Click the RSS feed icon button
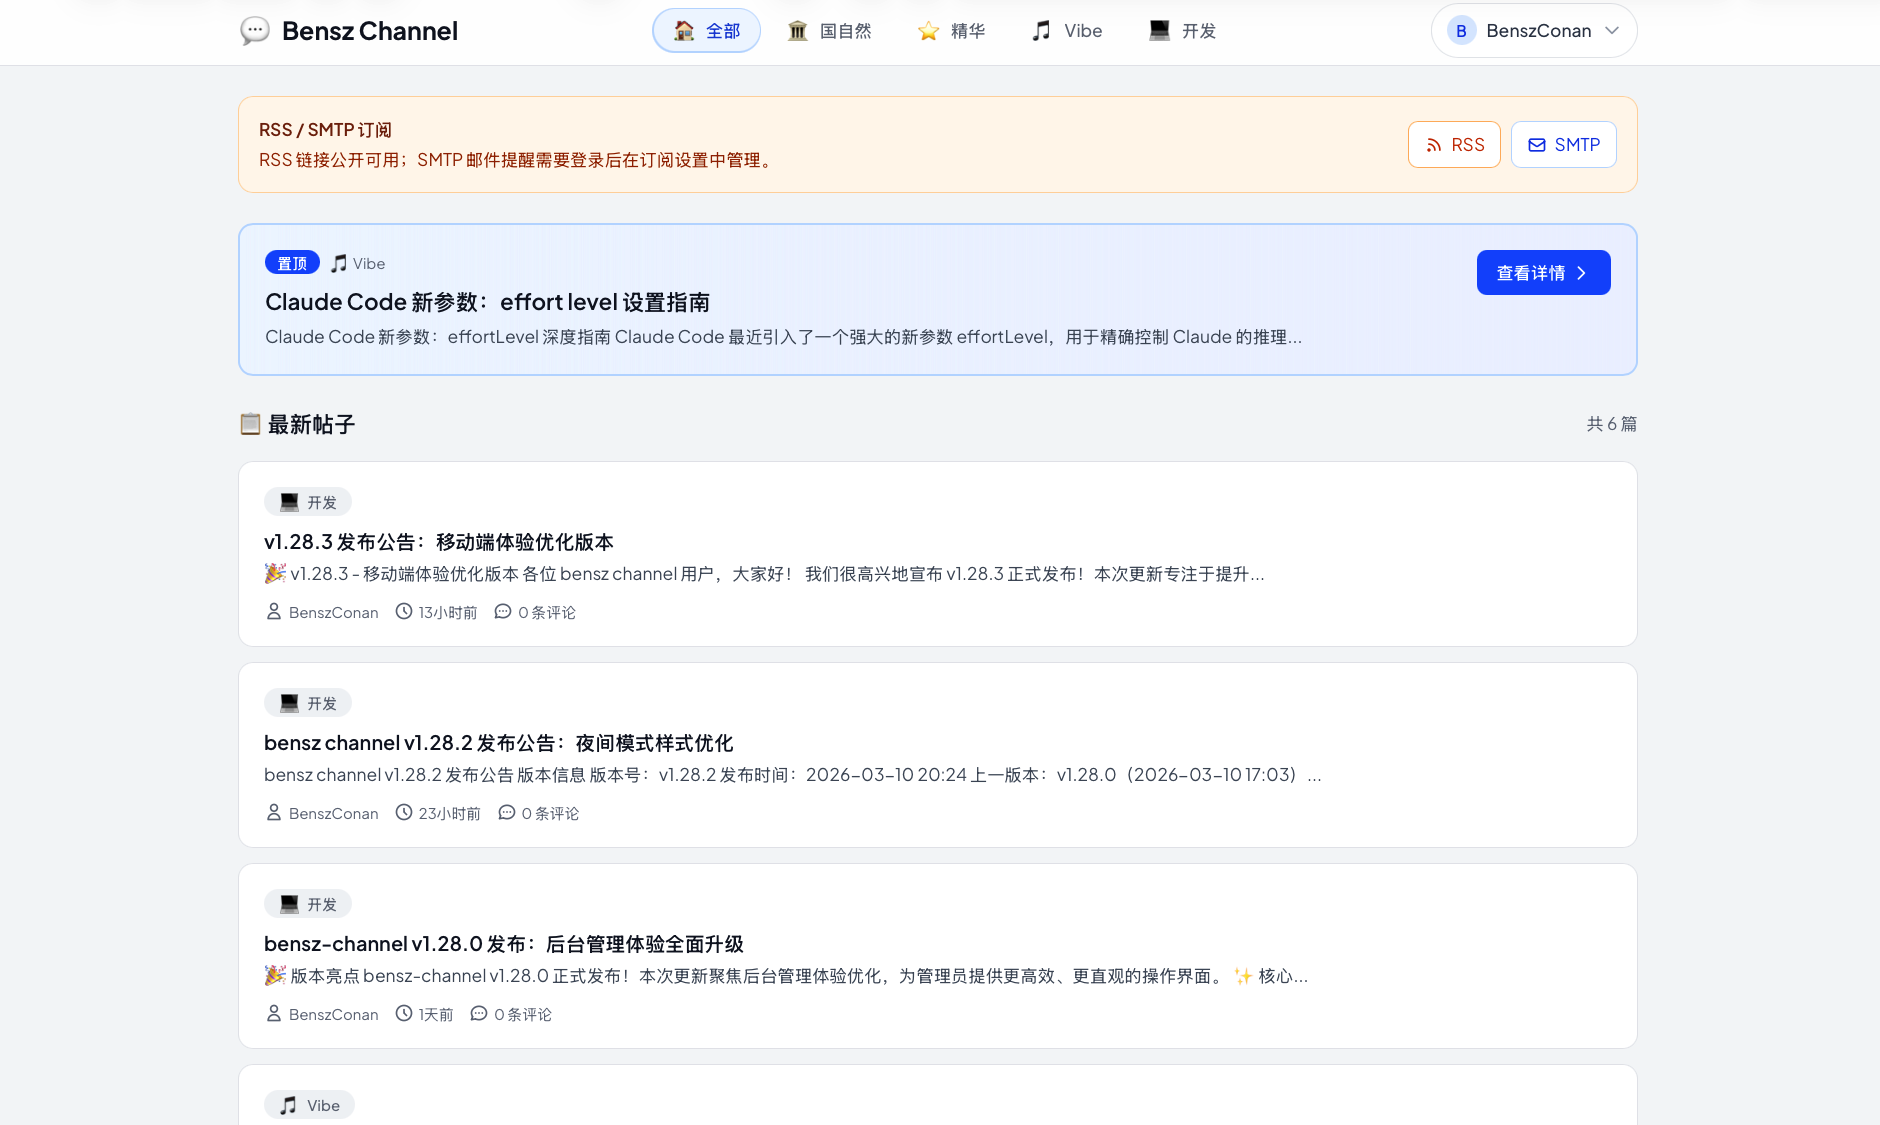 coord(1454,145)
